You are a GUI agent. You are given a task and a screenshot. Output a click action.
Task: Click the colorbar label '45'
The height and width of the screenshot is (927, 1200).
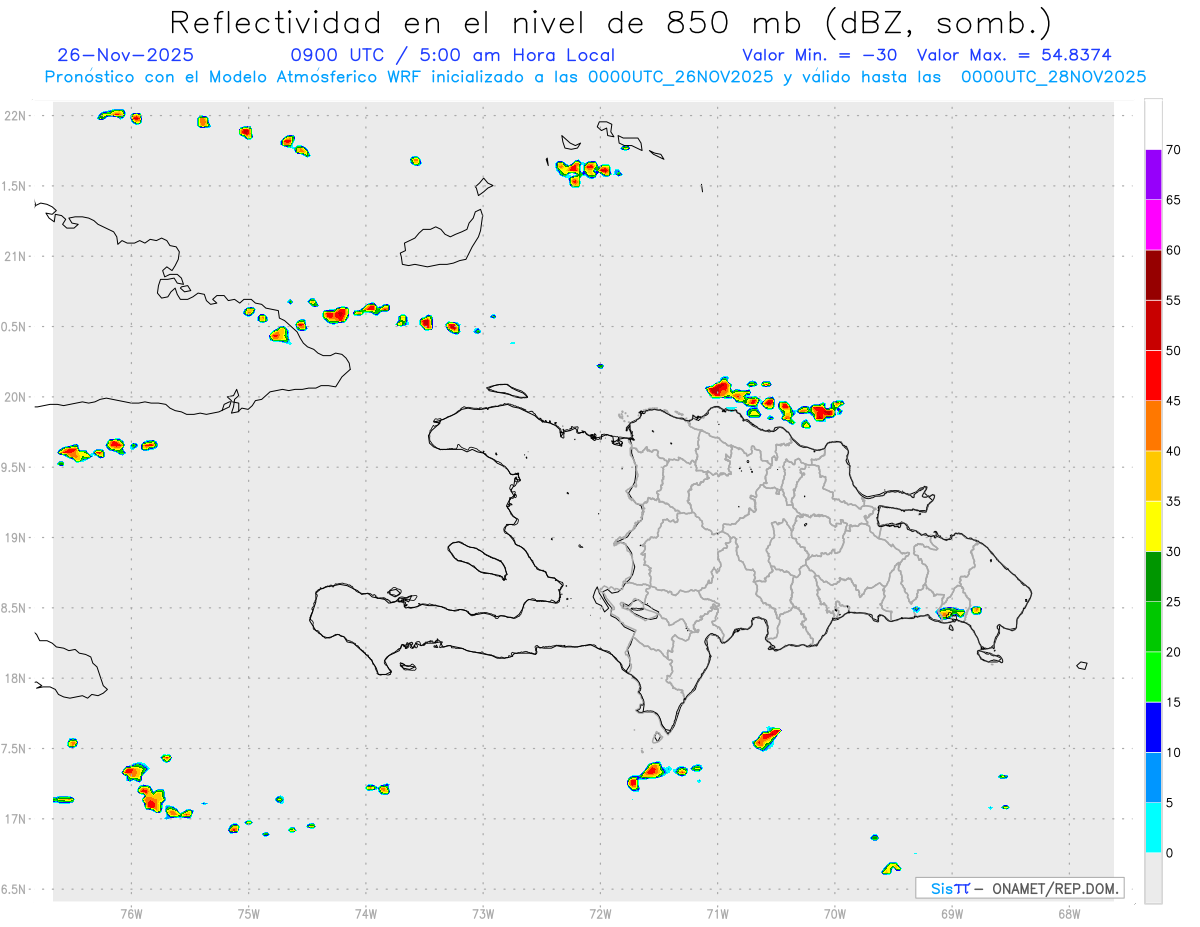[x=1174, y=401]
